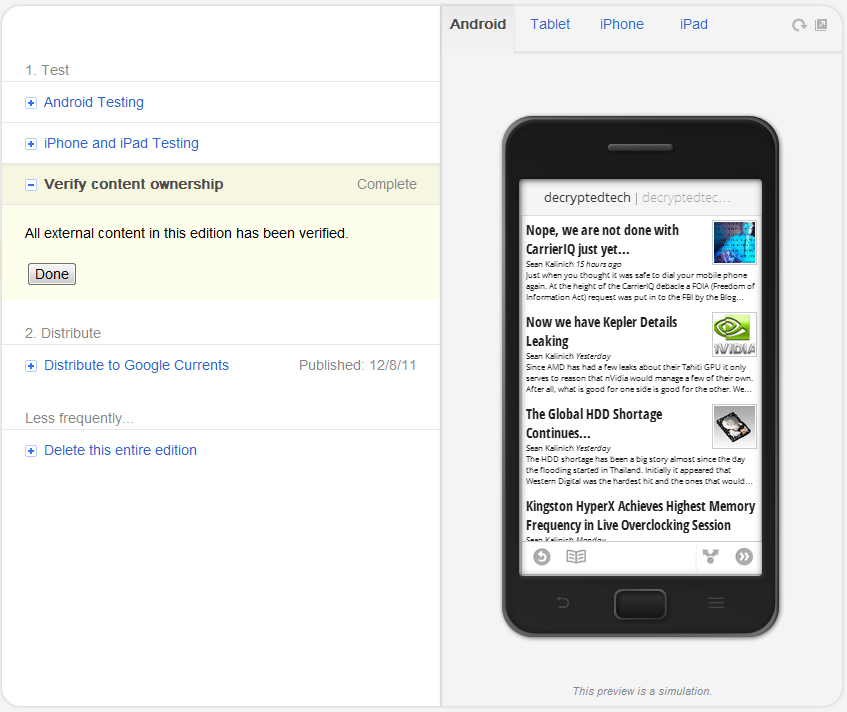The height and width of the screenshot is (712, 847).
Task: Click Distribute to Google Currents link
Action: click(137, 365)
